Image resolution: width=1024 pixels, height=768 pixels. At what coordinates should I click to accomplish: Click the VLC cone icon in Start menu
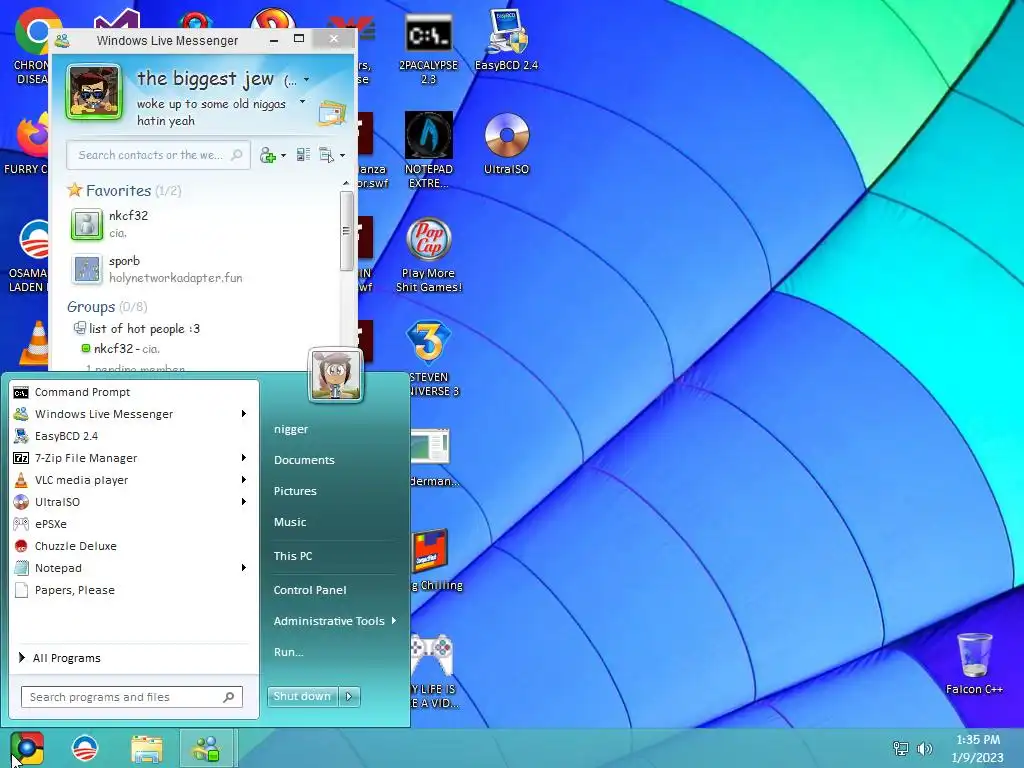point(21,480)
